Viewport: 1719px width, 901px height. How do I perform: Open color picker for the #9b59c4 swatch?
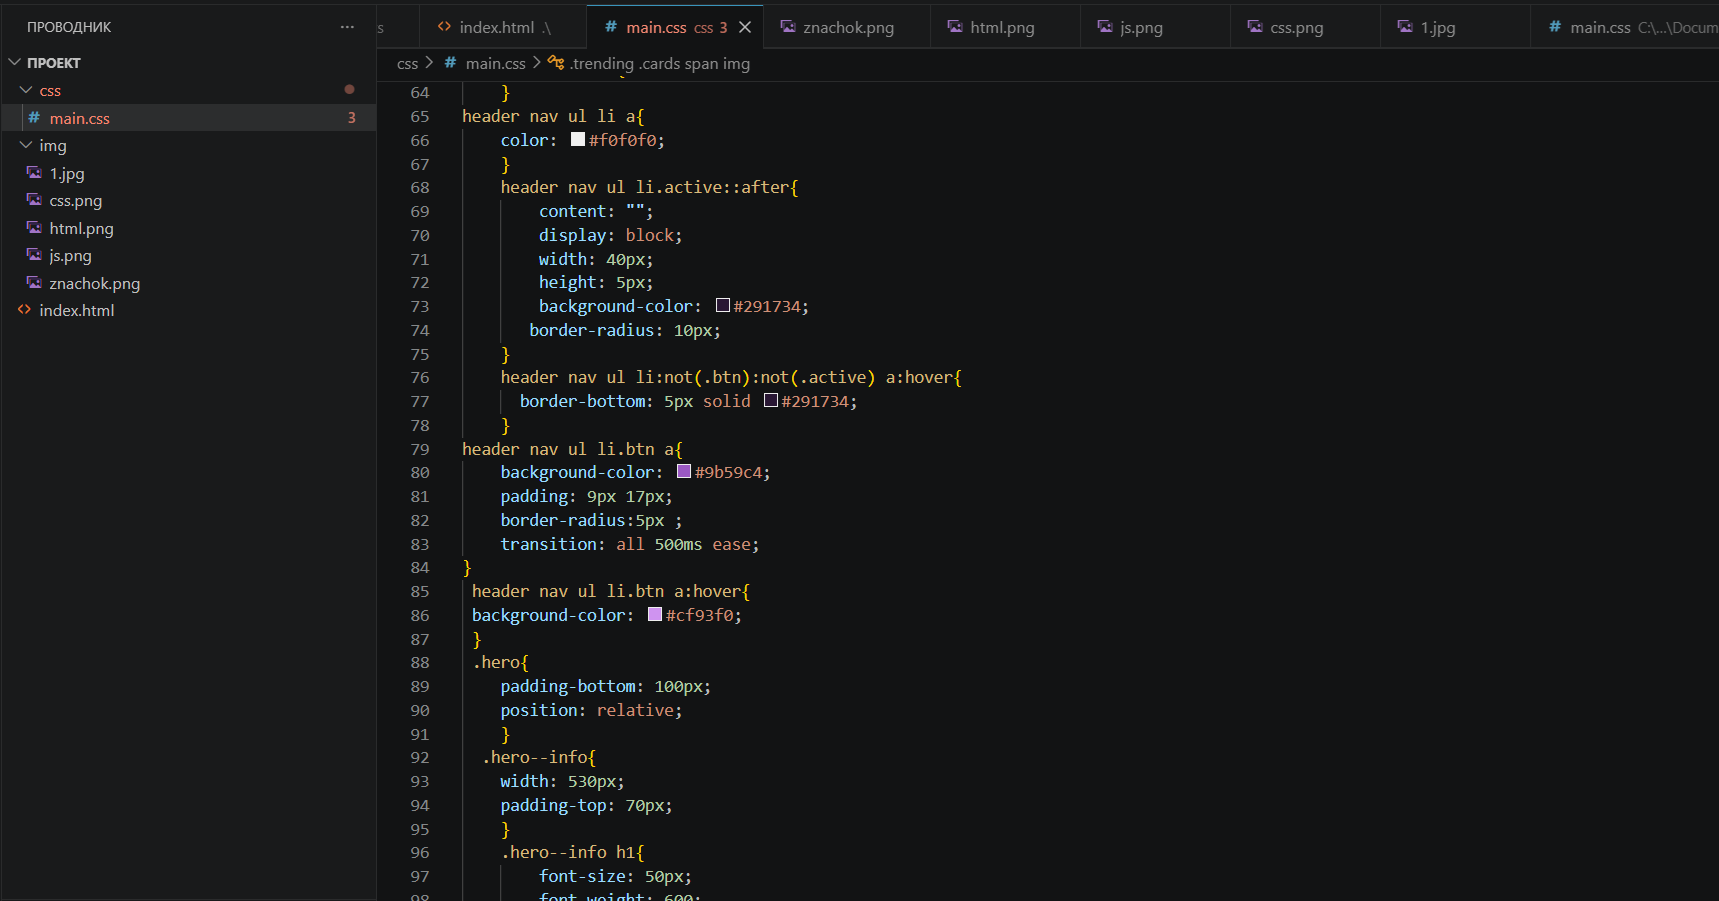point(684,472)
